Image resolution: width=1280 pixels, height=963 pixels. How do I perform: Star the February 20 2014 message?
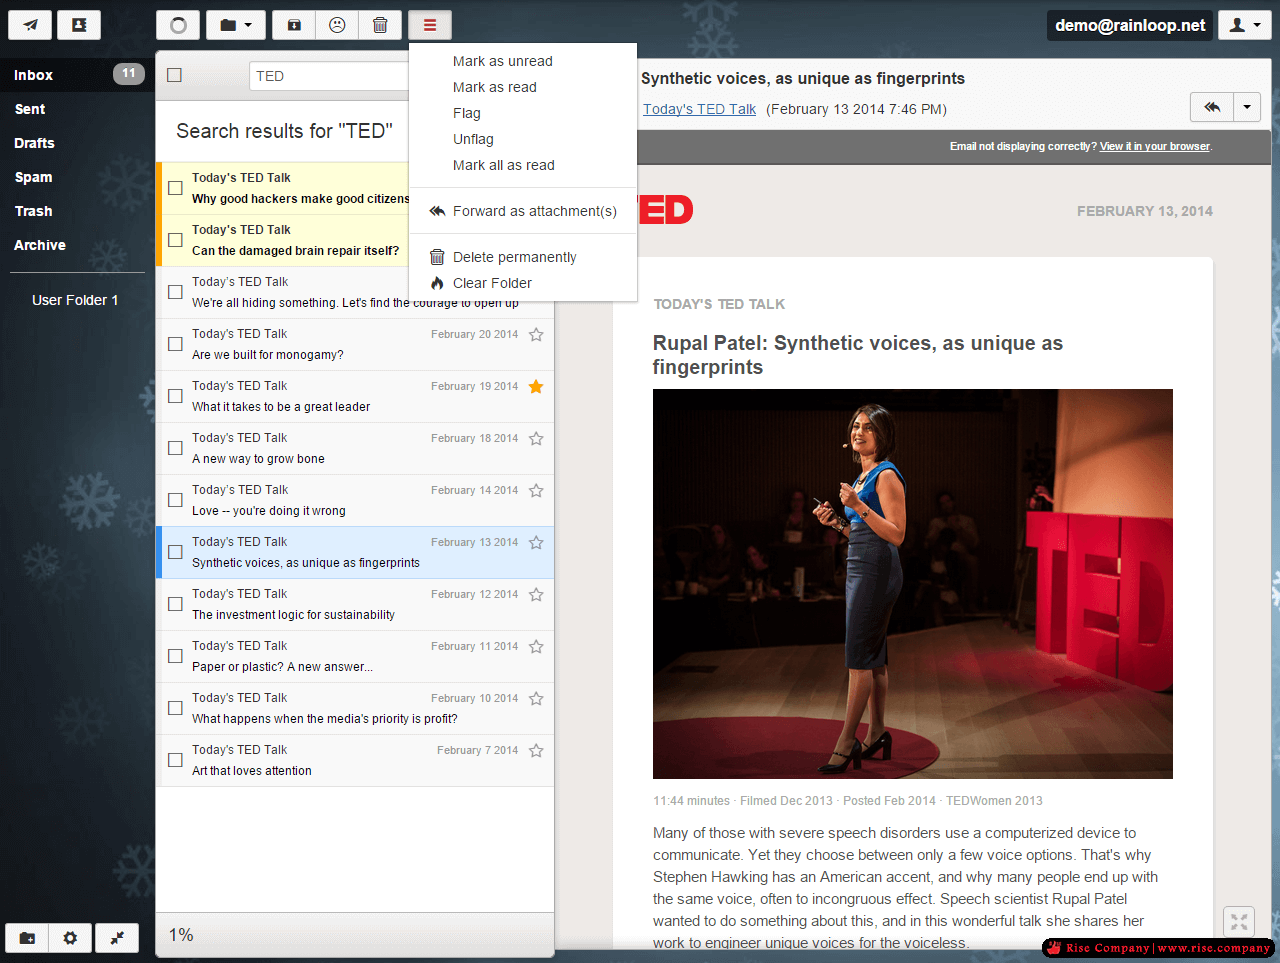[536, 335]
